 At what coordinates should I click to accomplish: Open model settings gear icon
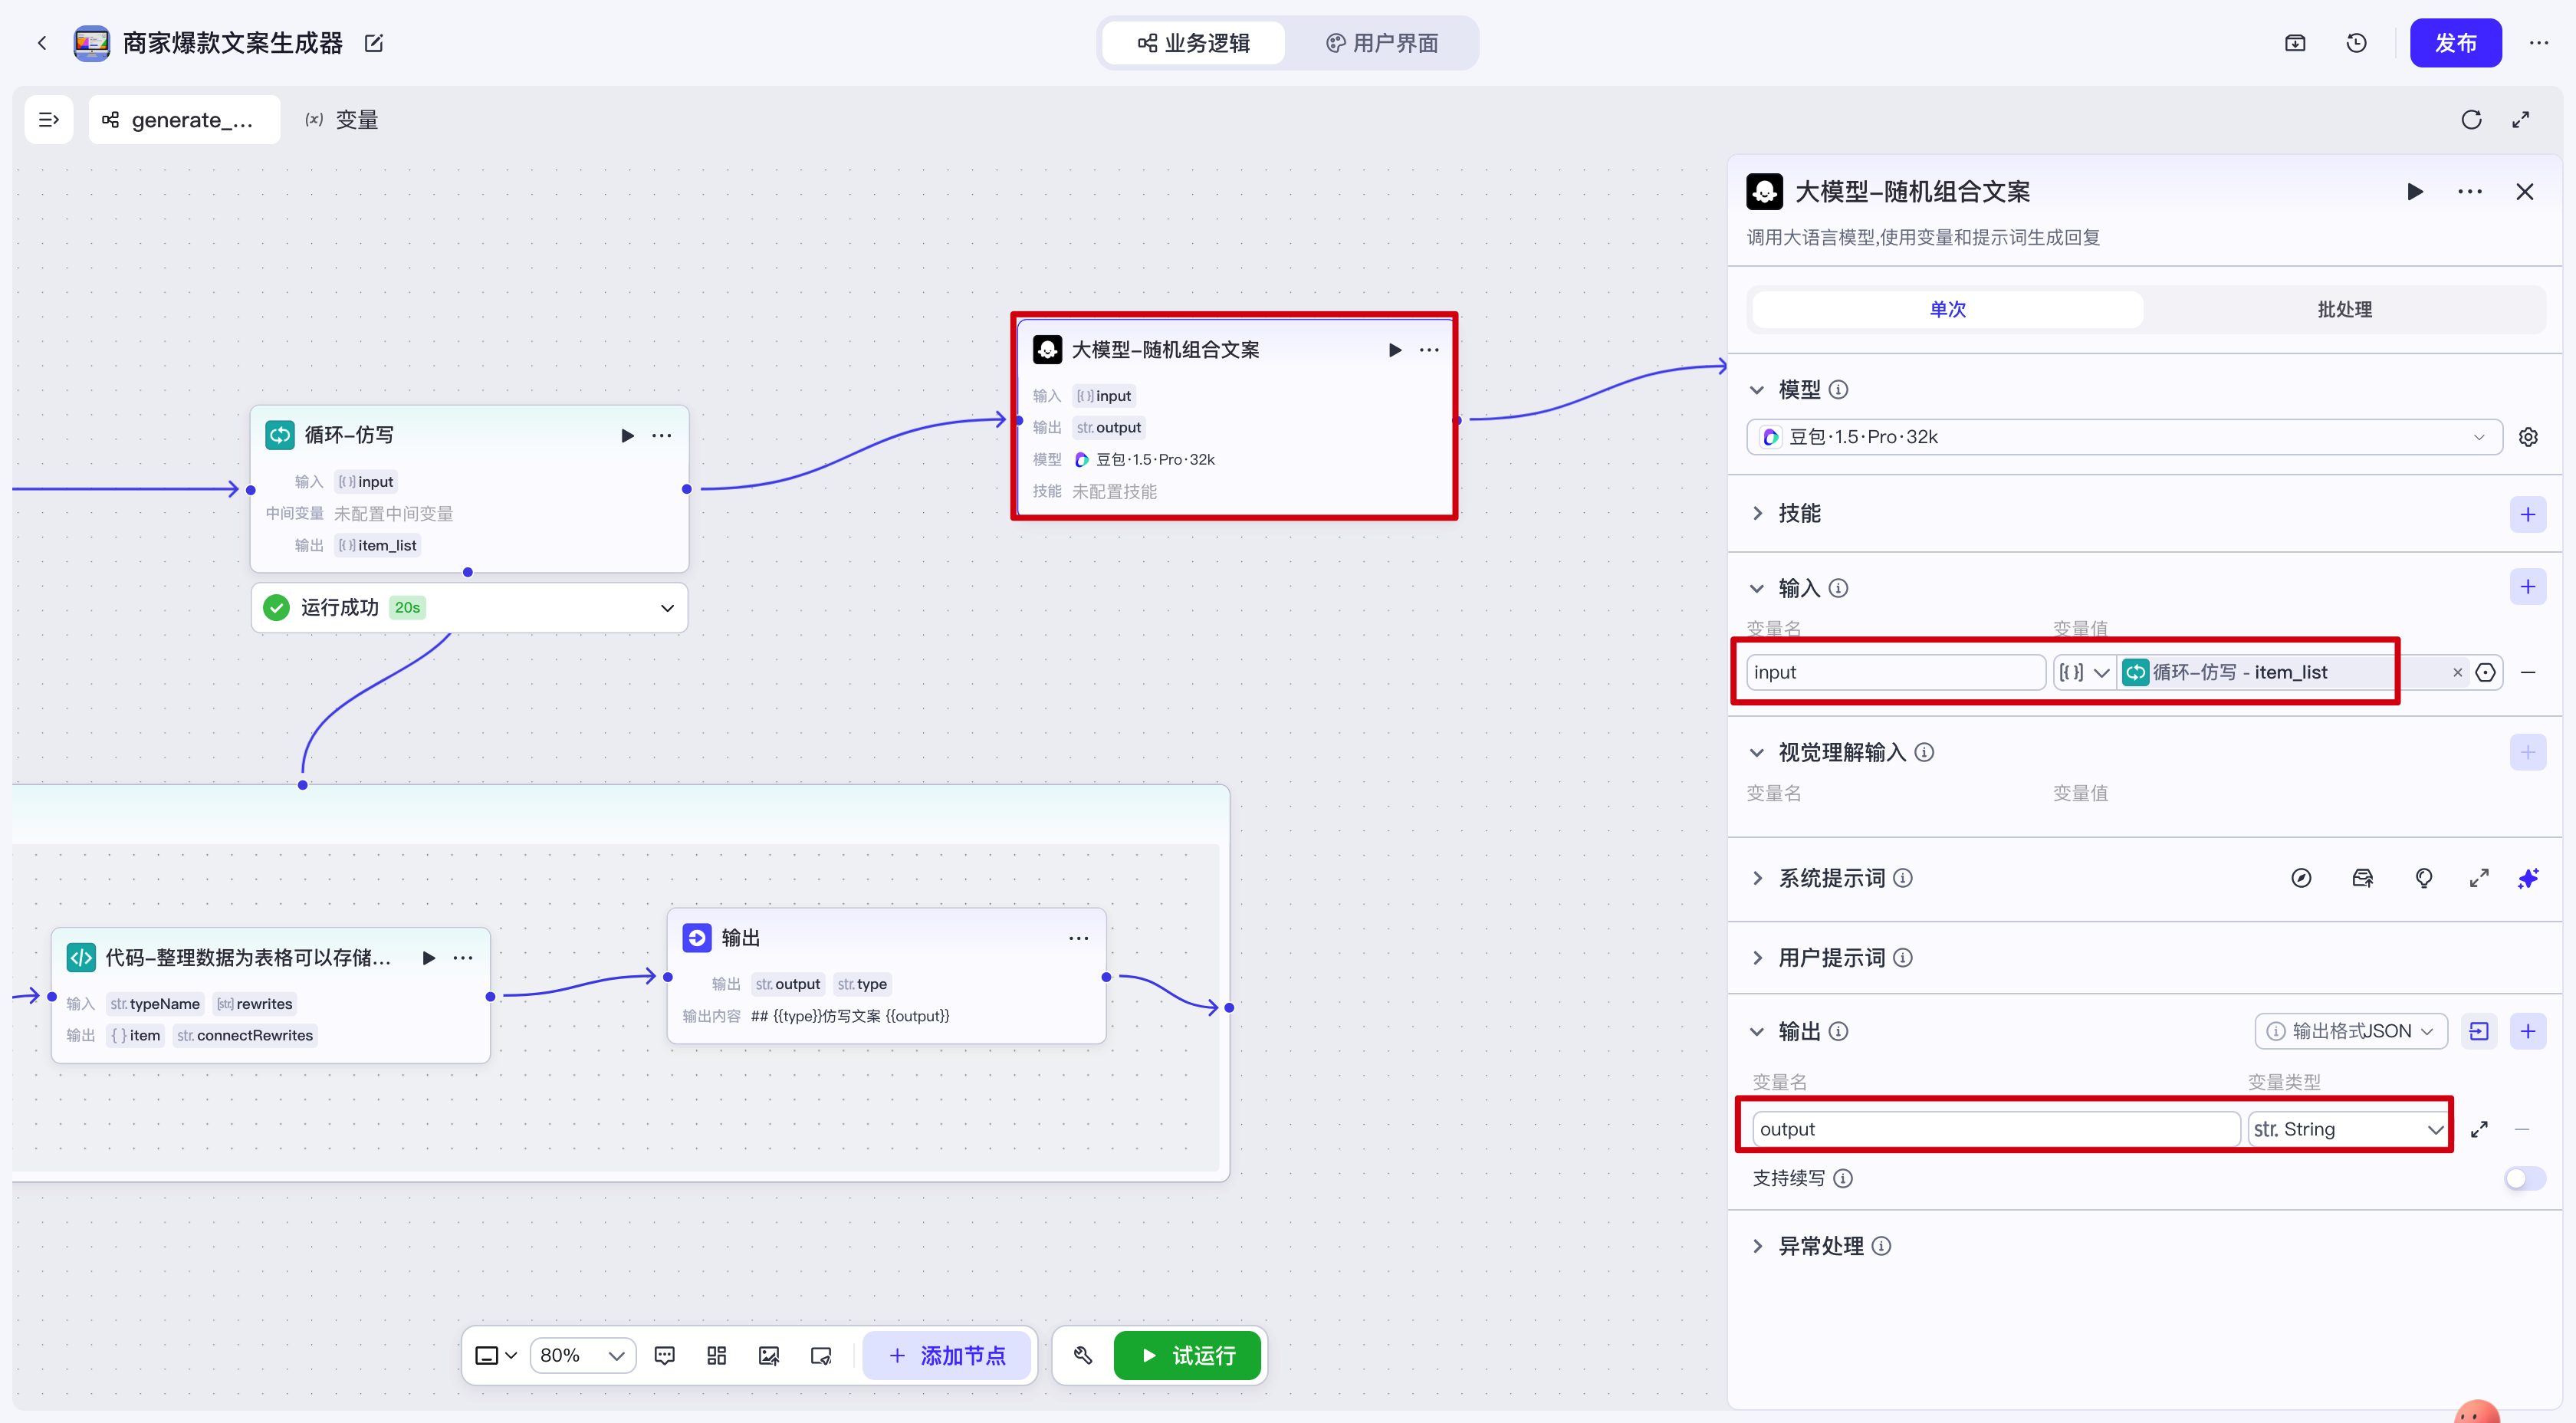[x=2528, y=437]
